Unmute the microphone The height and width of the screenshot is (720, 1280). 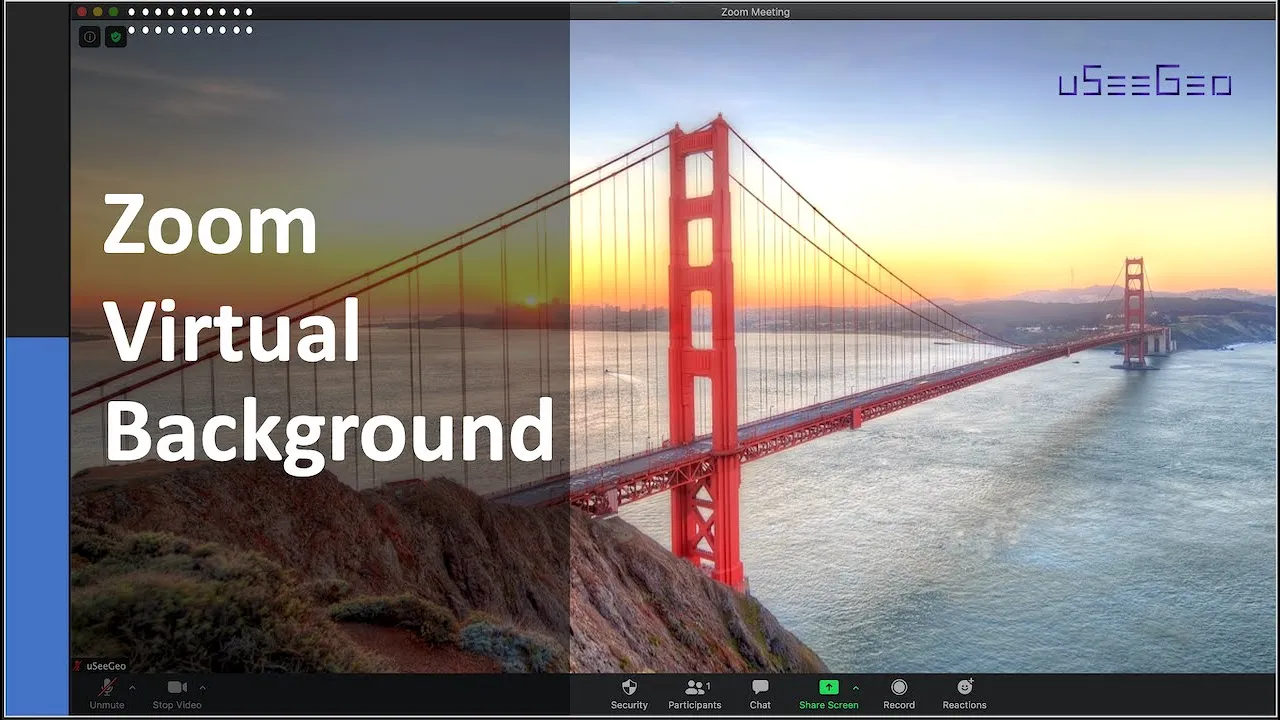(x=107, y=694)
